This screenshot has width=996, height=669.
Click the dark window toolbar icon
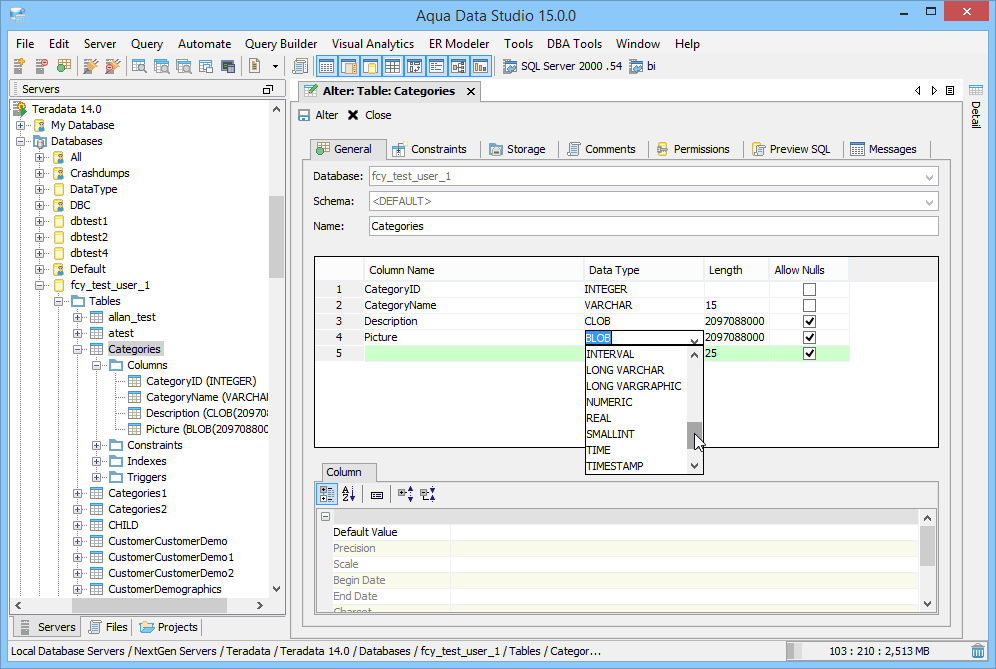(228, 66)
